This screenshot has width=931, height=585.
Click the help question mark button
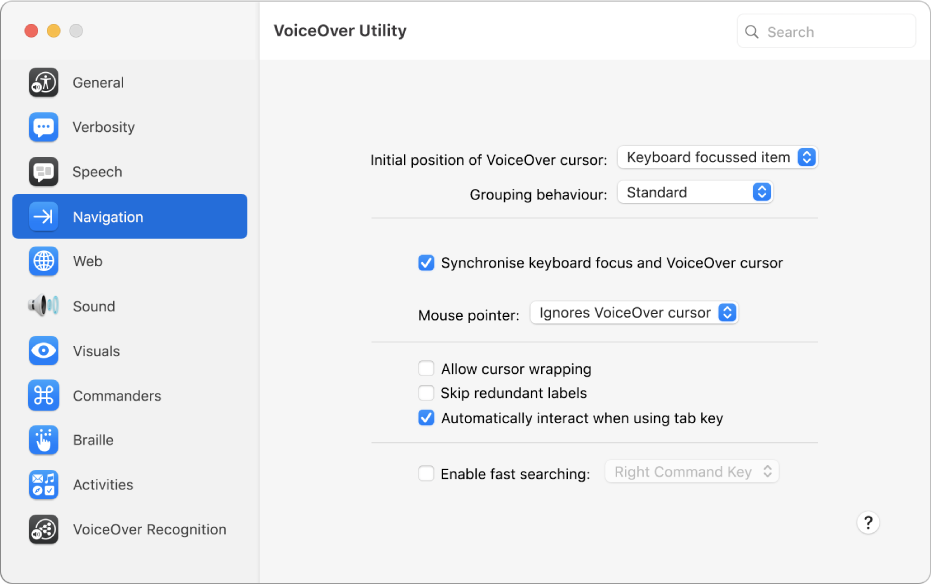coord(868,522)
